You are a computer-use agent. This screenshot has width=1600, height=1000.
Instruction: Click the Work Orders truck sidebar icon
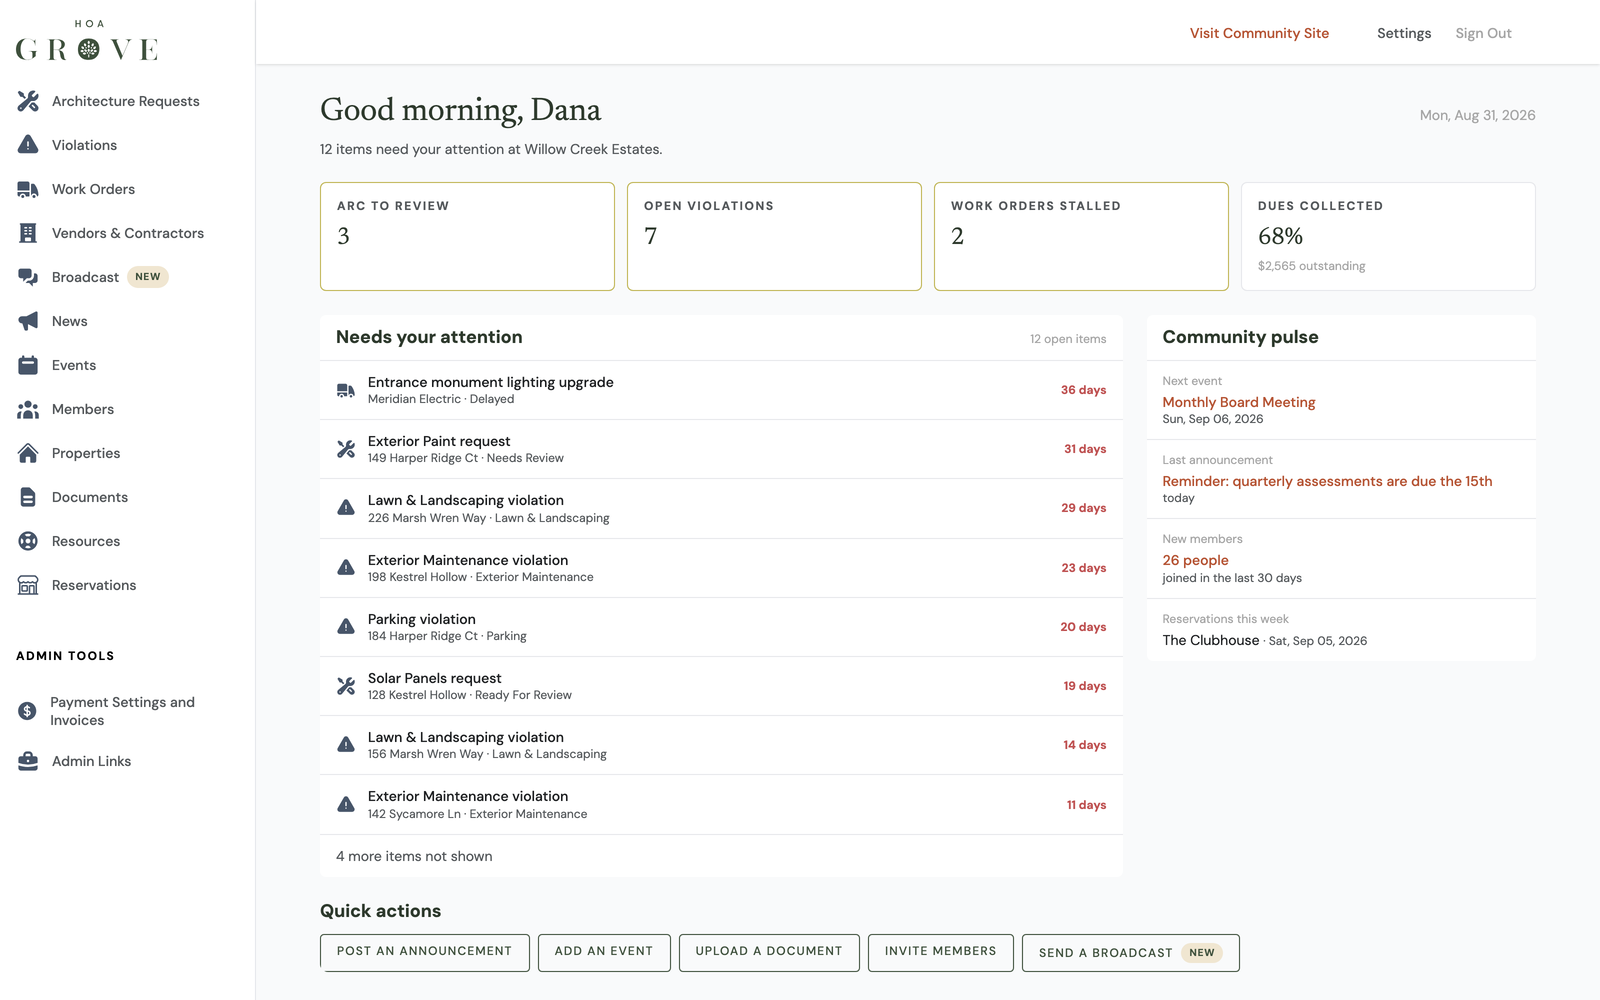[28, 189]
